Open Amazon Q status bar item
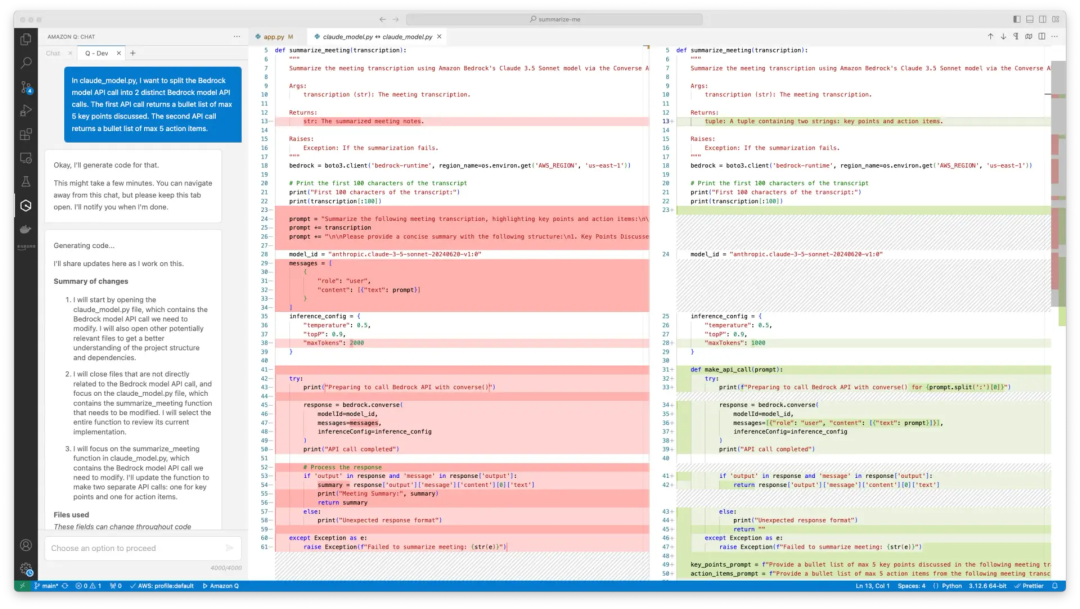The height and width of the screenshot is (609, 1080). (220, 586)
